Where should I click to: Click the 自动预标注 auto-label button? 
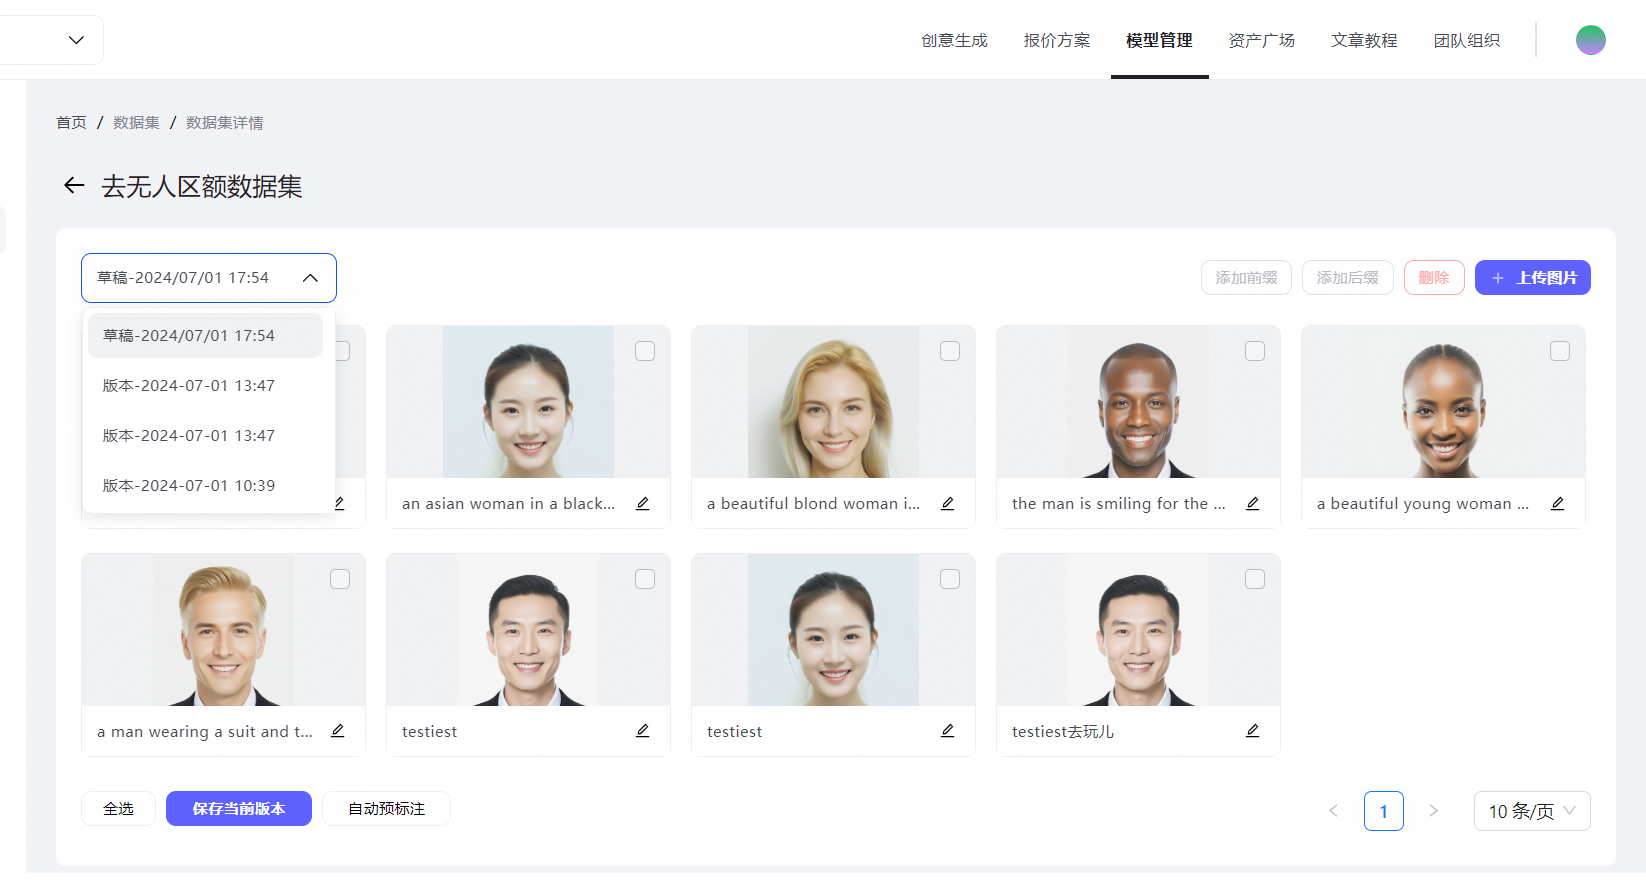click(x=386, y=809)
